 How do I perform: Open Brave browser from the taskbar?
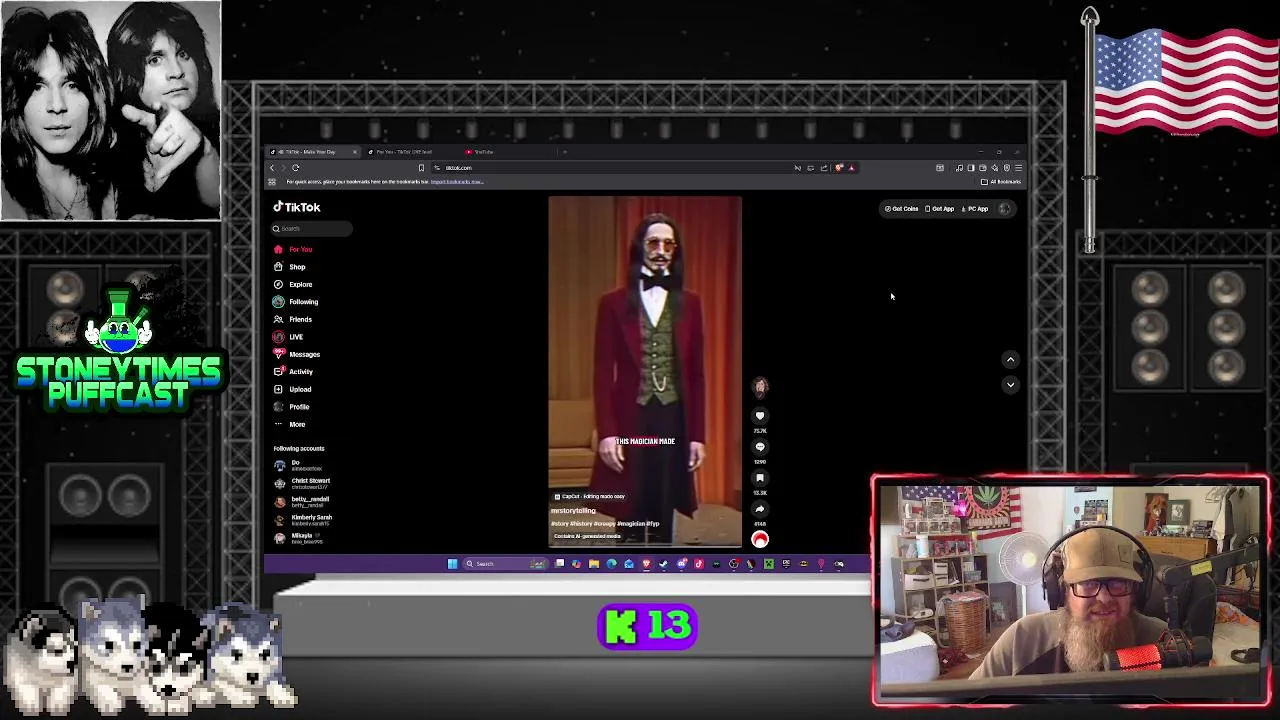[x=646, y=564]
